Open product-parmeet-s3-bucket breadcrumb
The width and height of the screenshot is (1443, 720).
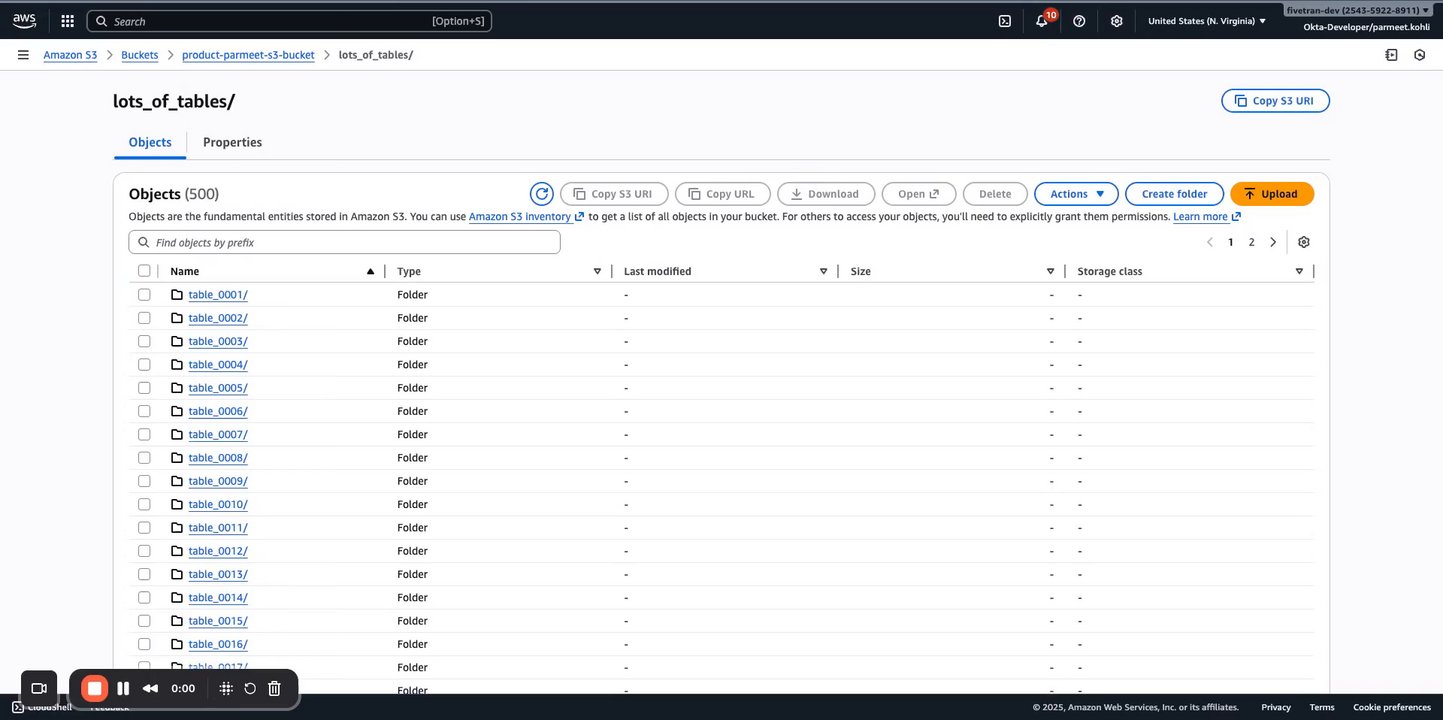(x=248, y=55)
